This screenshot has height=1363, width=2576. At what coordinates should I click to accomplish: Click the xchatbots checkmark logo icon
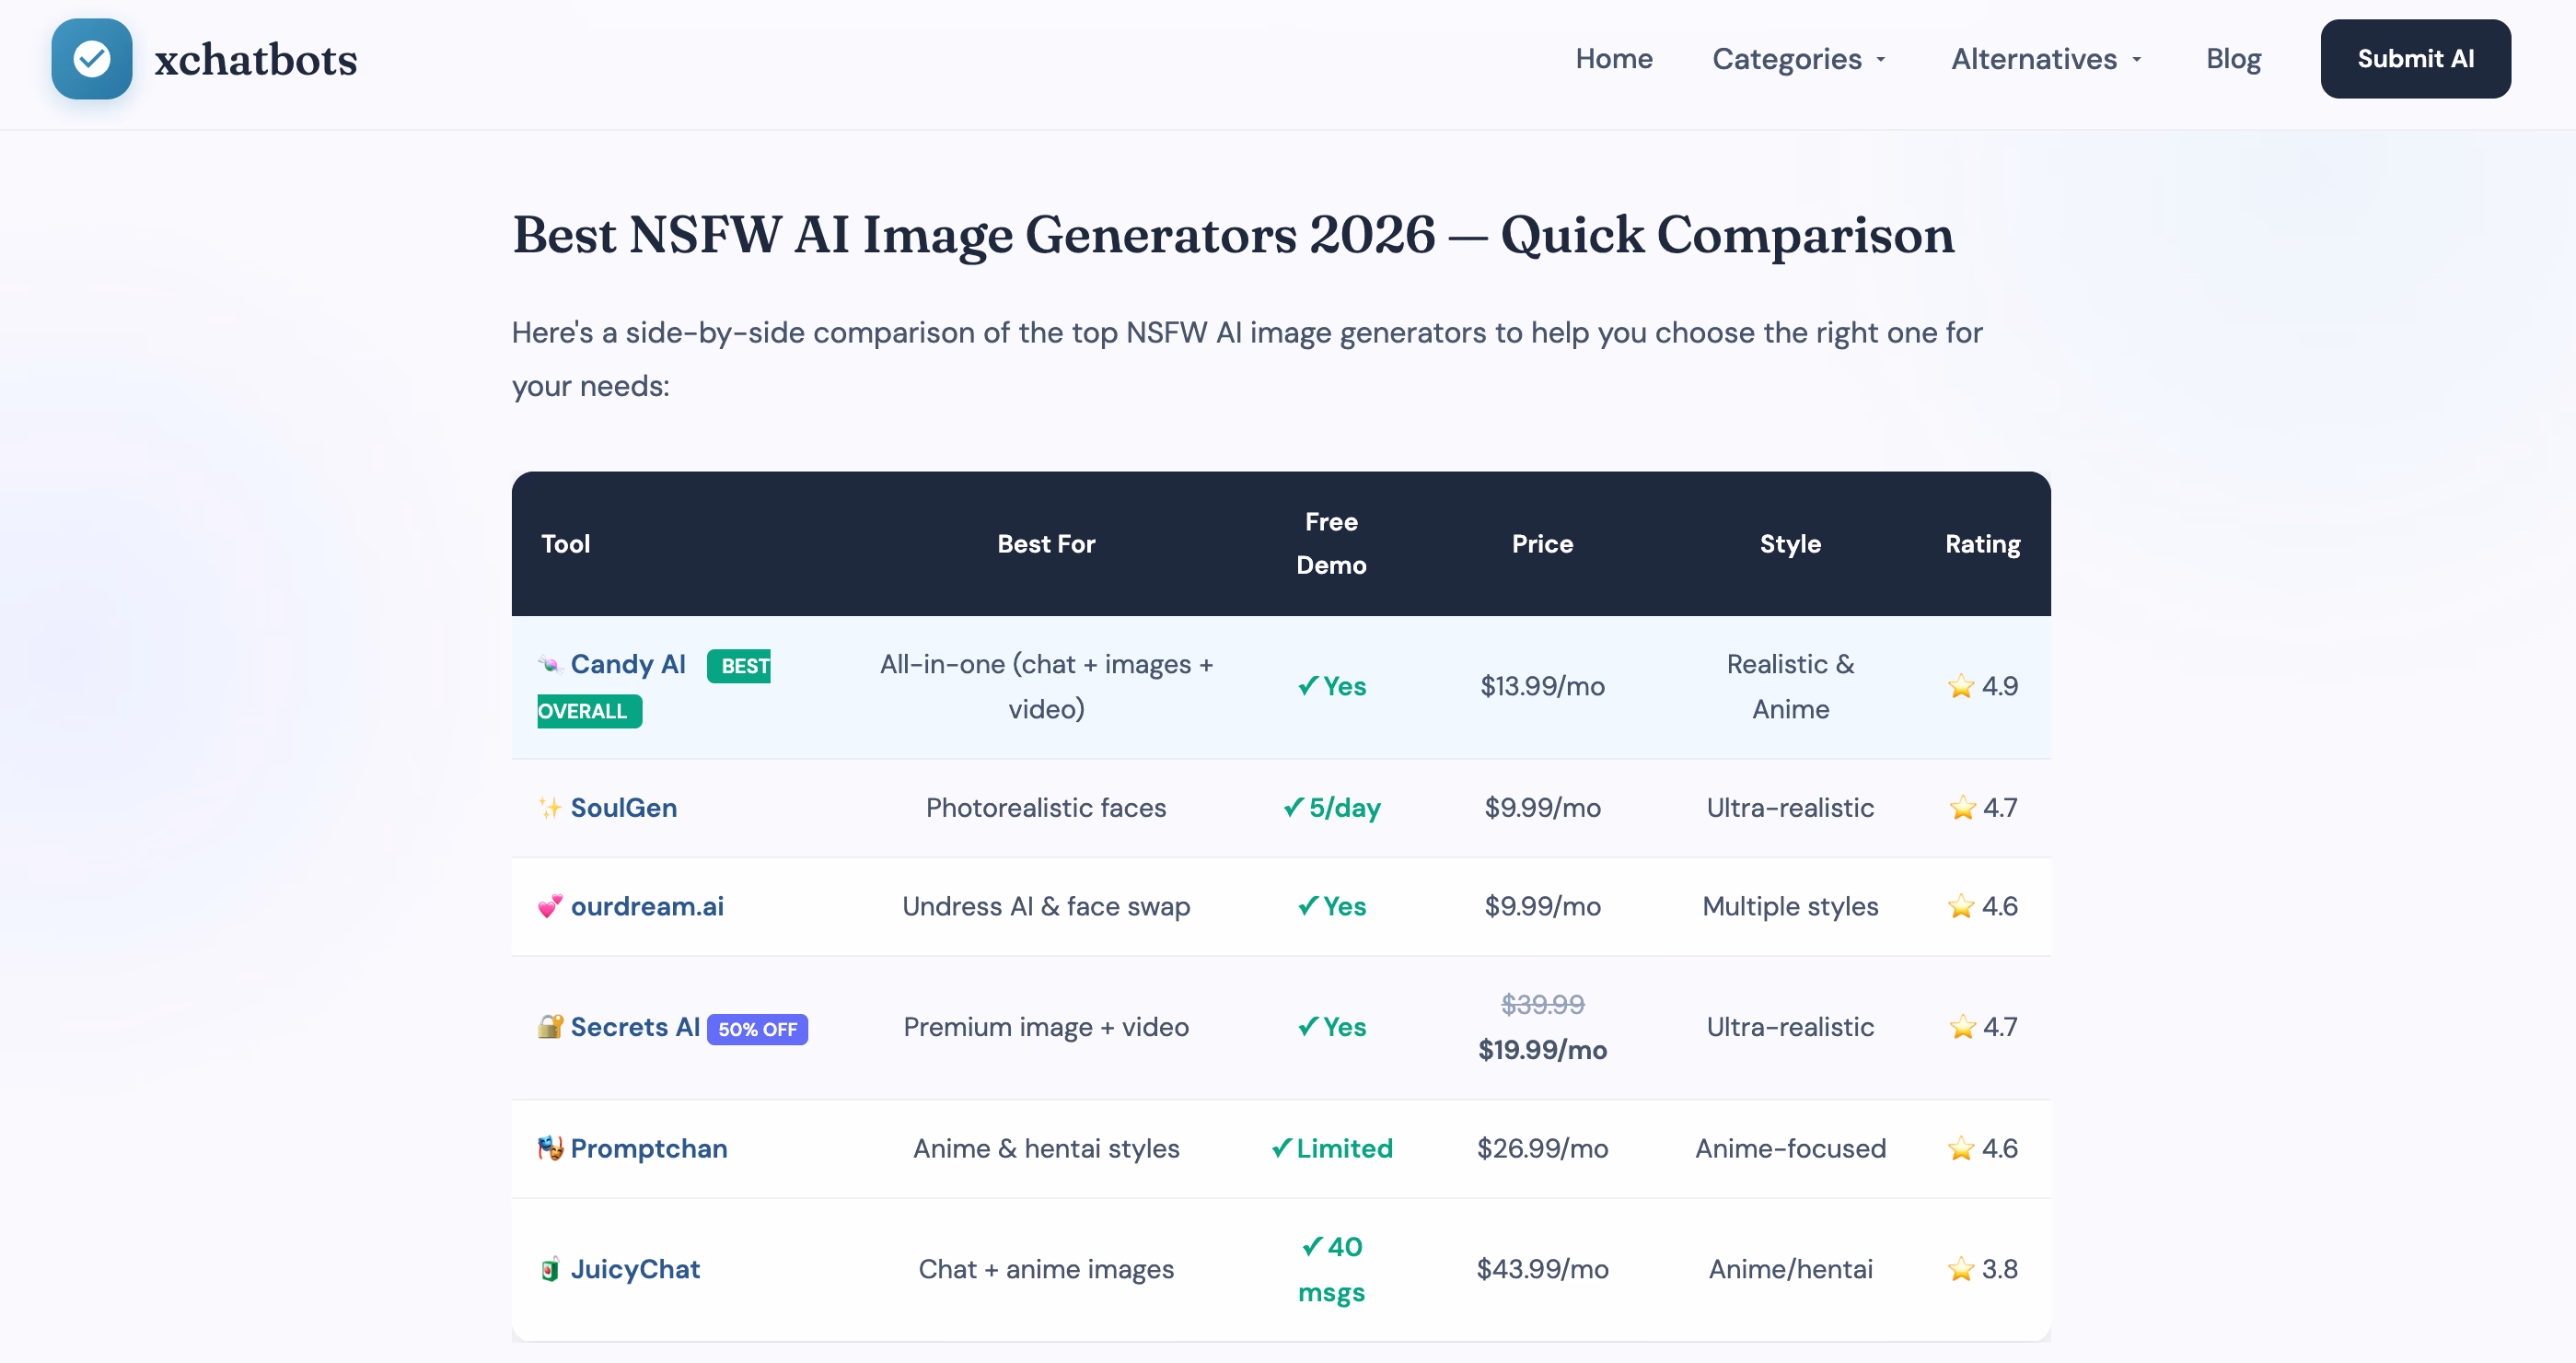(92, 59)
